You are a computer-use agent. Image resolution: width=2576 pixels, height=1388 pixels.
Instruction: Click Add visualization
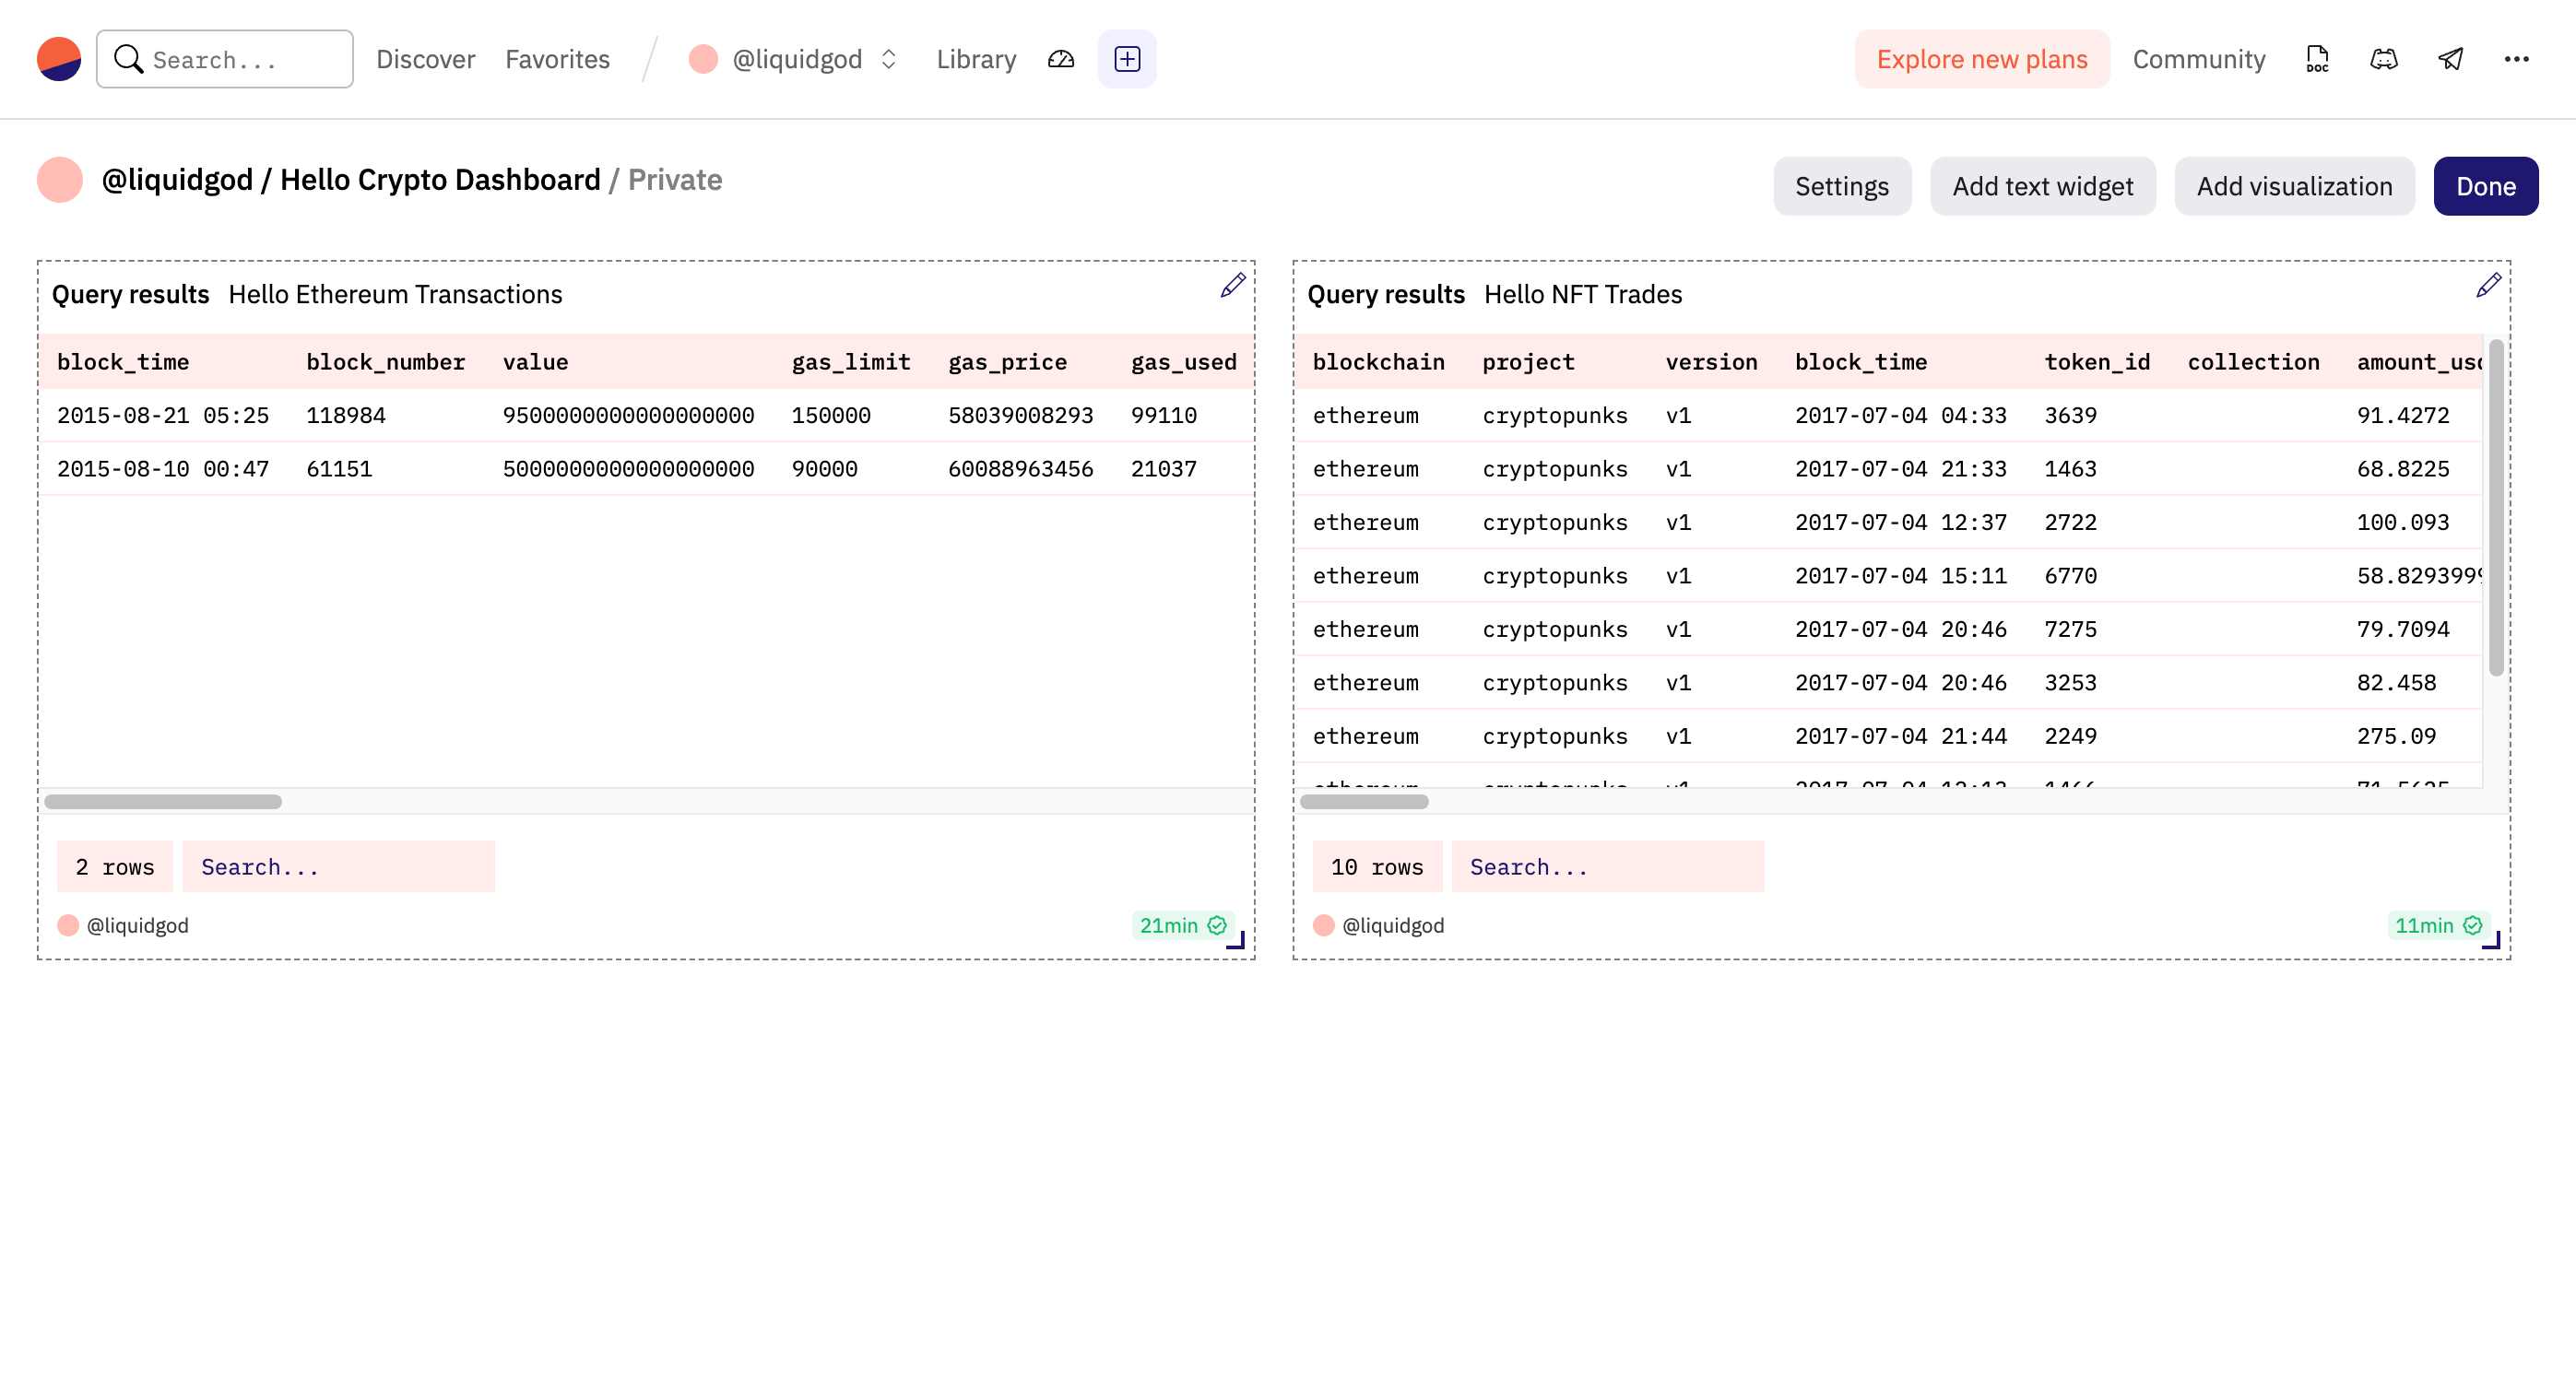(2294, 185)
